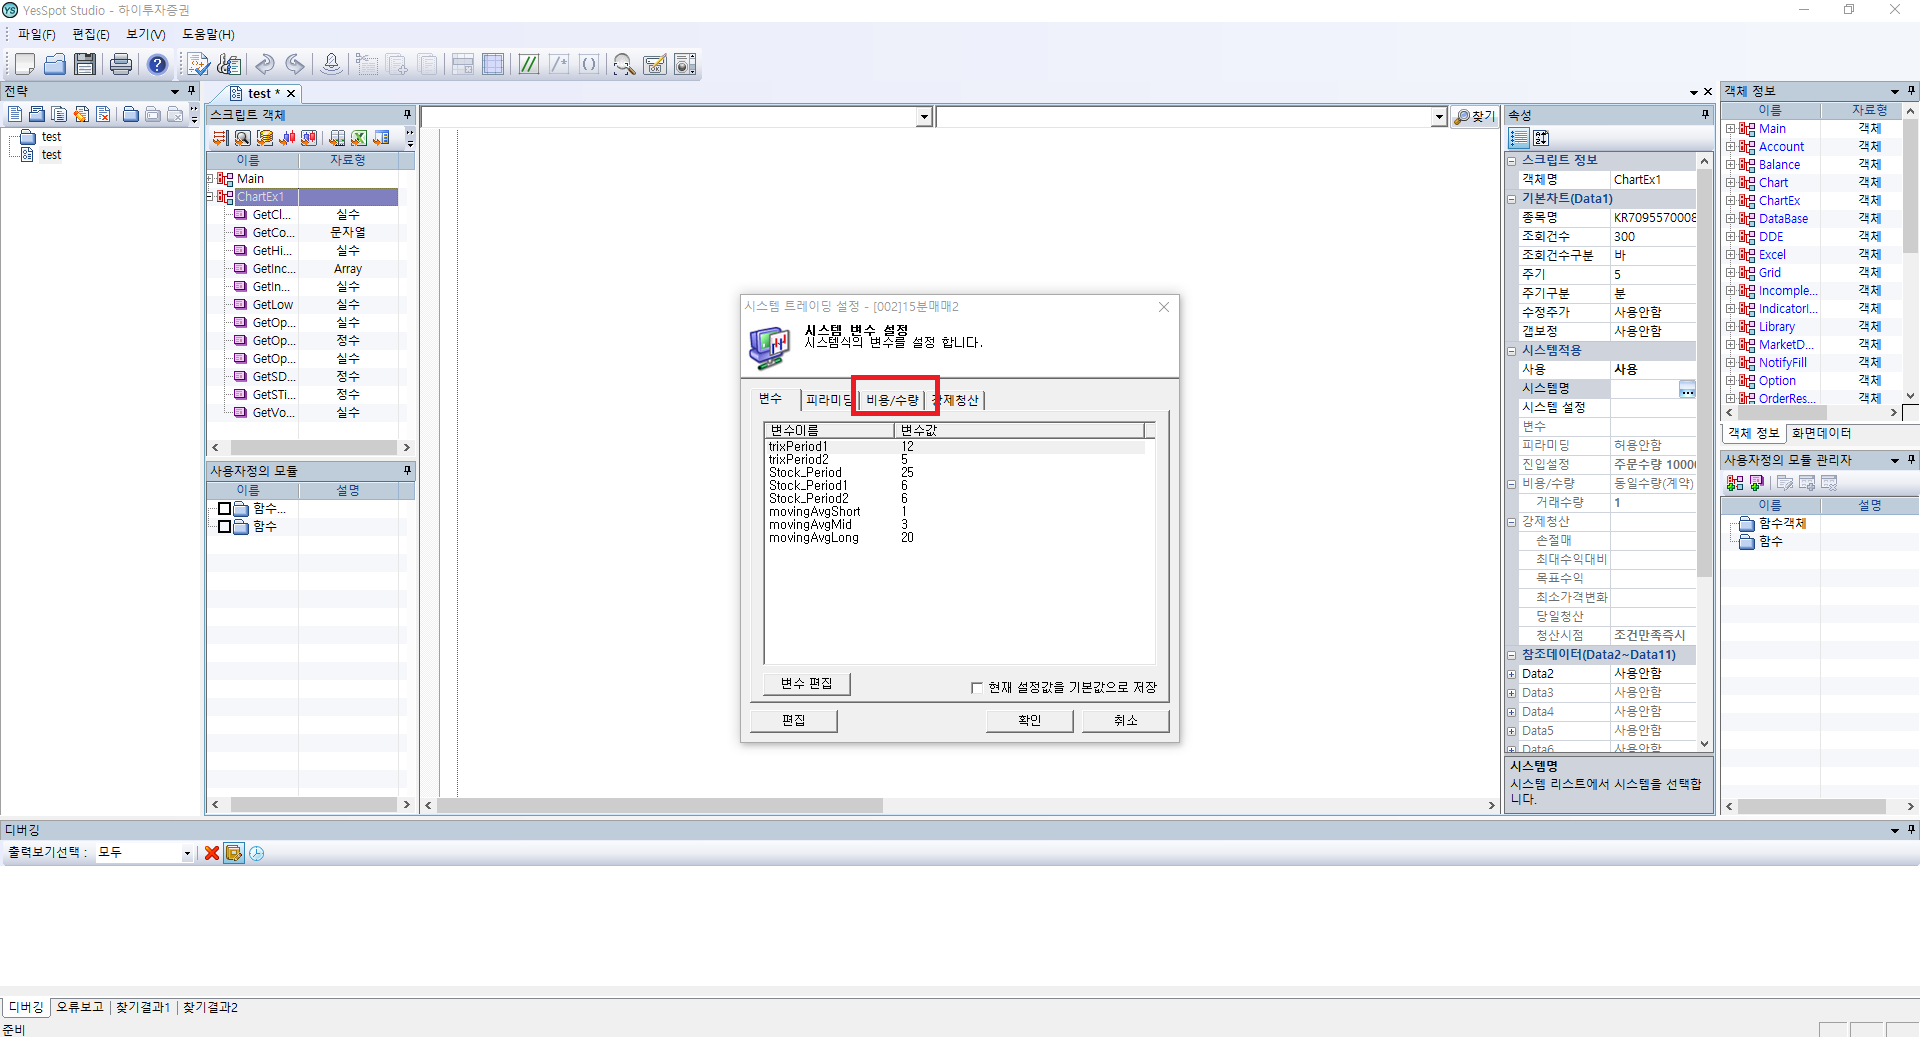Click the magnifier search icon in toolbar
The height and width of the screenshot is (1037, 1920).
[624, 65]
